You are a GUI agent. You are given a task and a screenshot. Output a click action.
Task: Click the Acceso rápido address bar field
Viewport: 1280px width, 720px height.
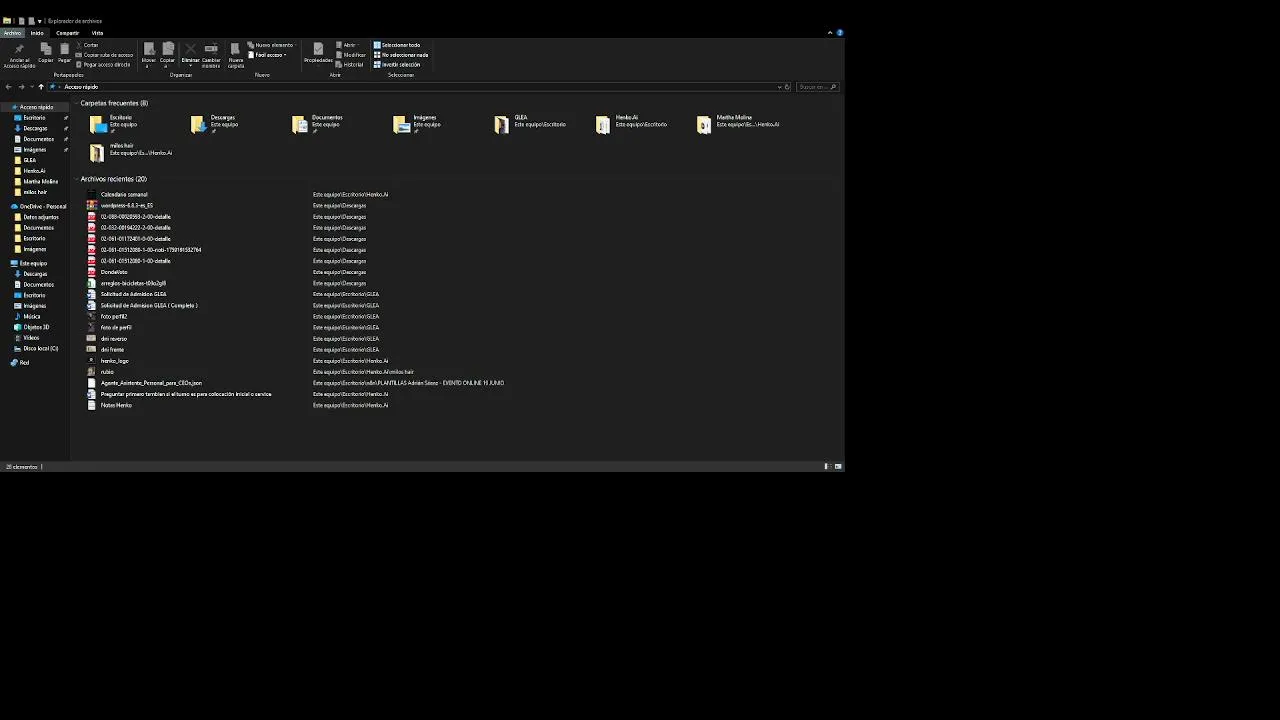(x=419, y=87)
